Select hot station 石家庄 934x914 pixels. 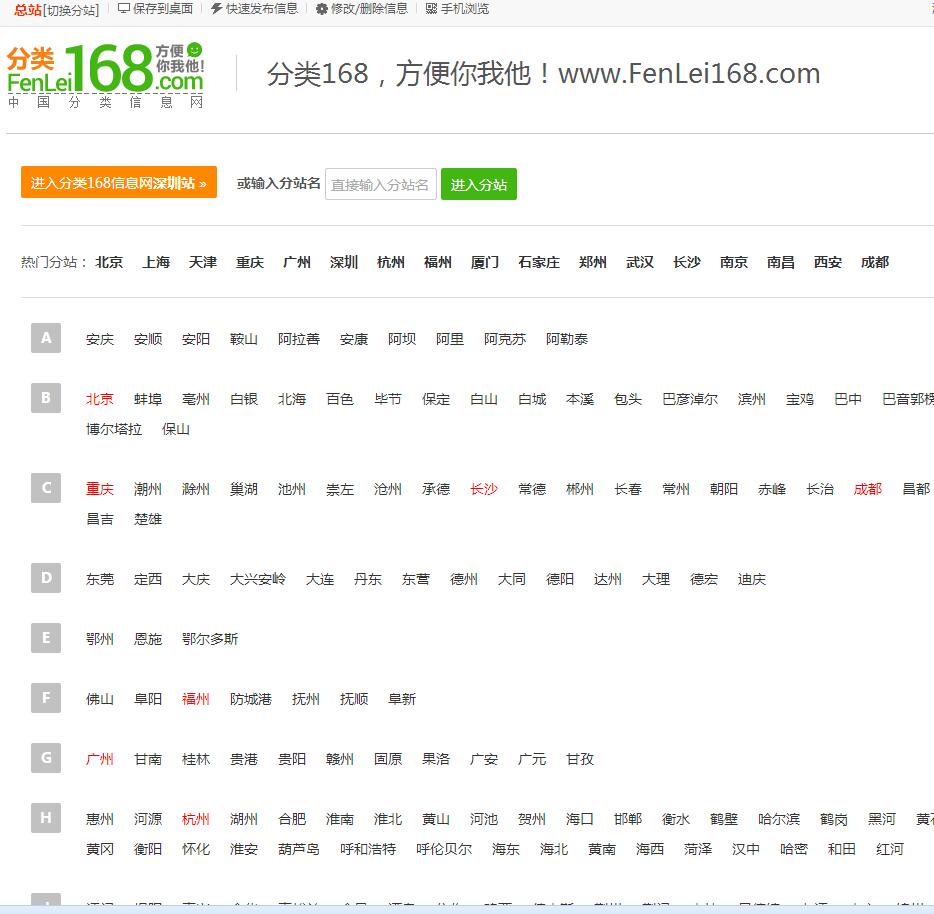tap(539, 262)
